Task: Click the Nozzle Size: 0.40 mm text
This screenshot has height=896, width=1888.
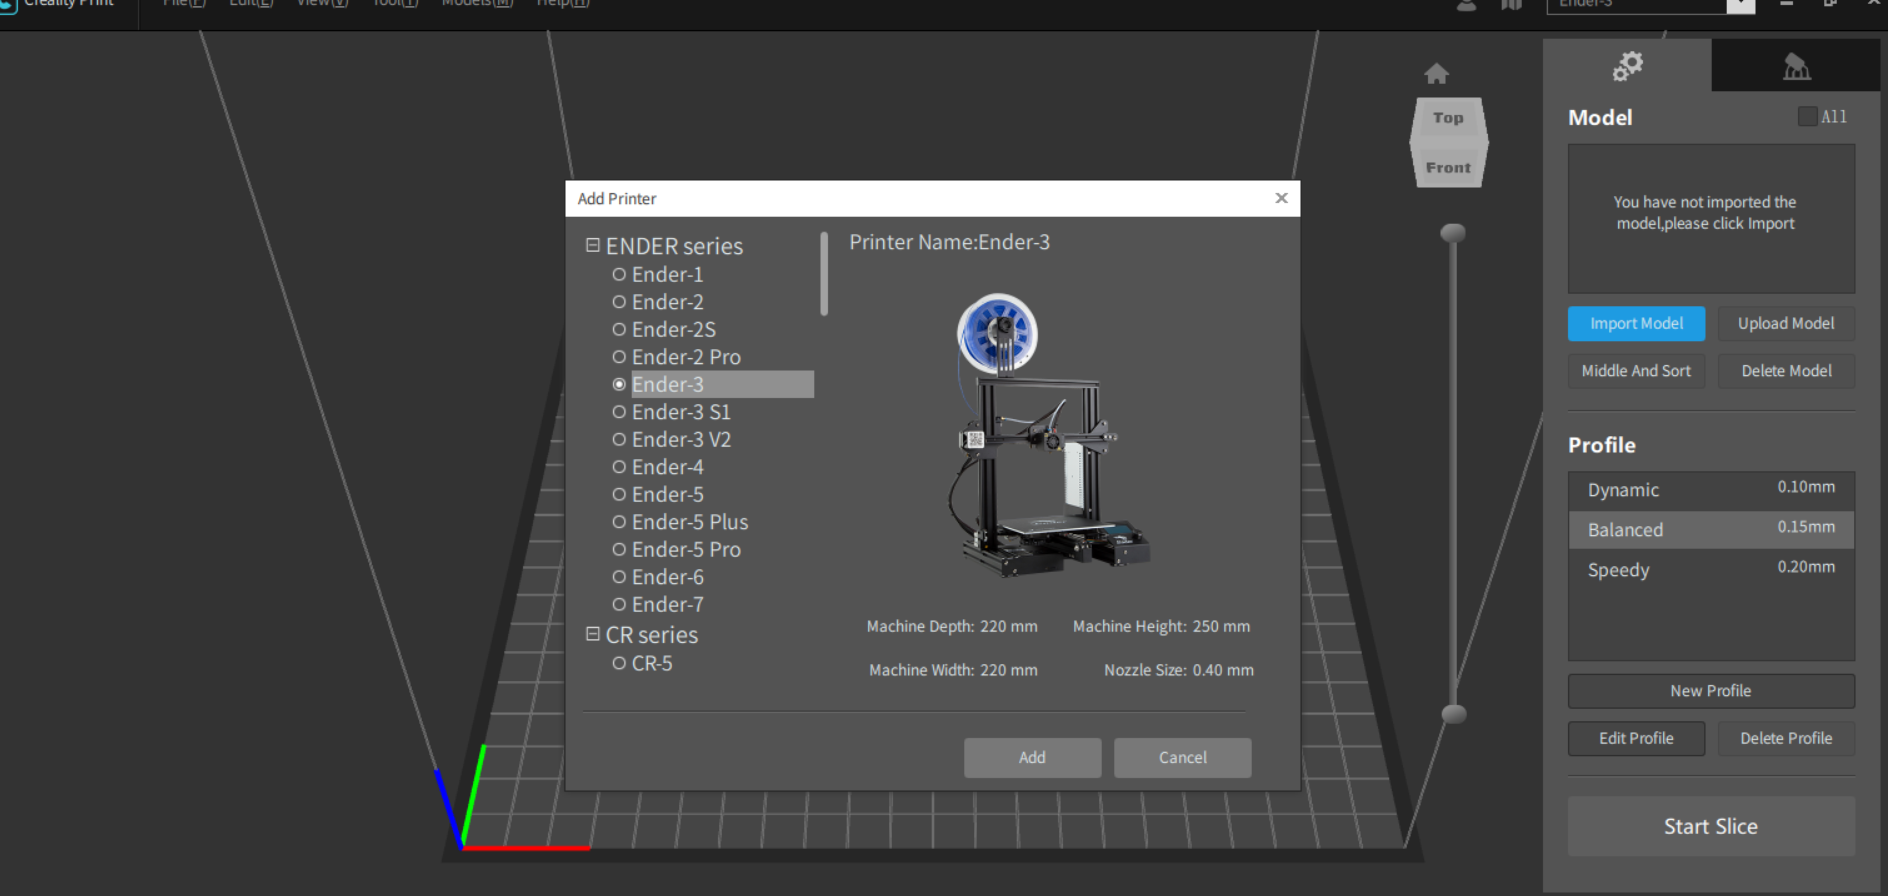Action: [x=1179, y=670]
